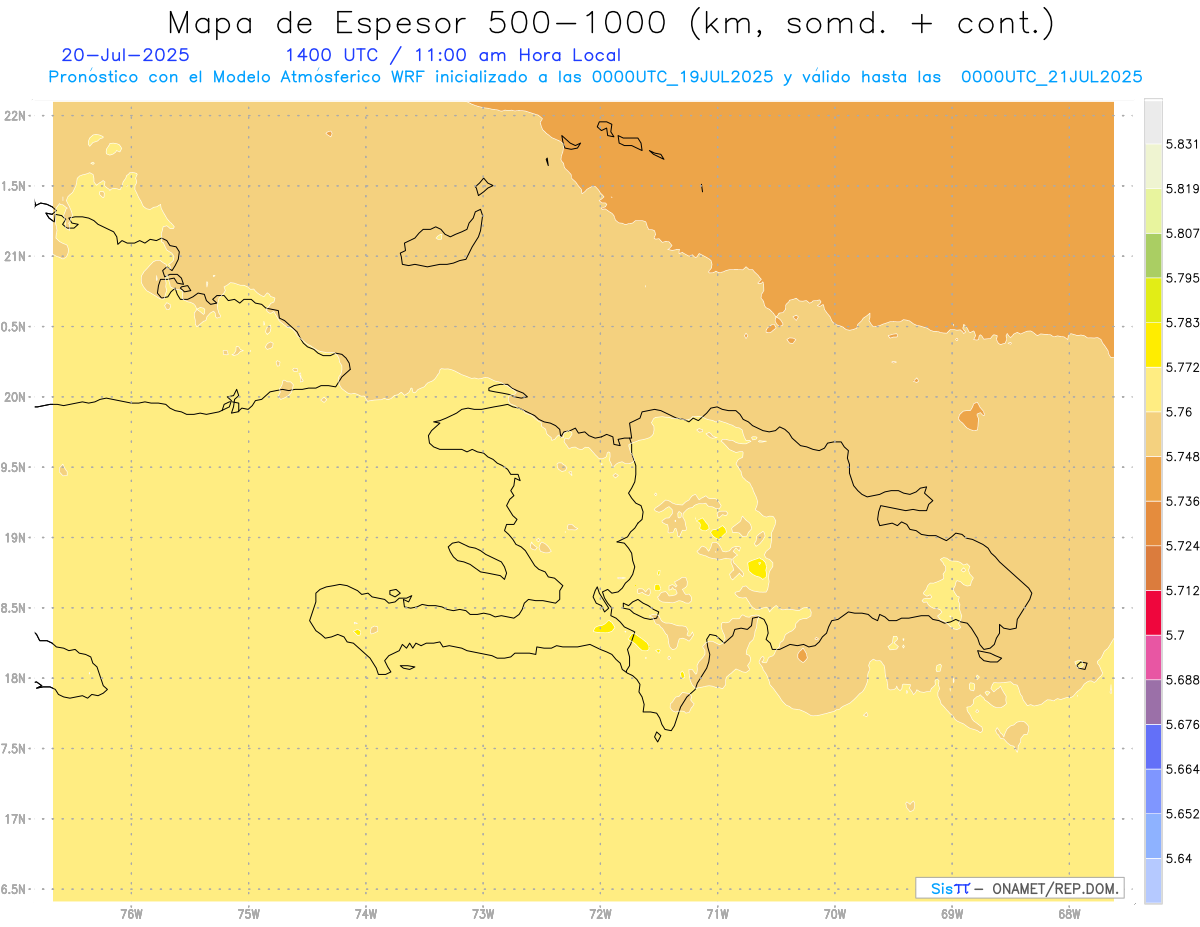
Task: Select the orange swatch between 5.748 and 5.736
Action: [1153, 478]
